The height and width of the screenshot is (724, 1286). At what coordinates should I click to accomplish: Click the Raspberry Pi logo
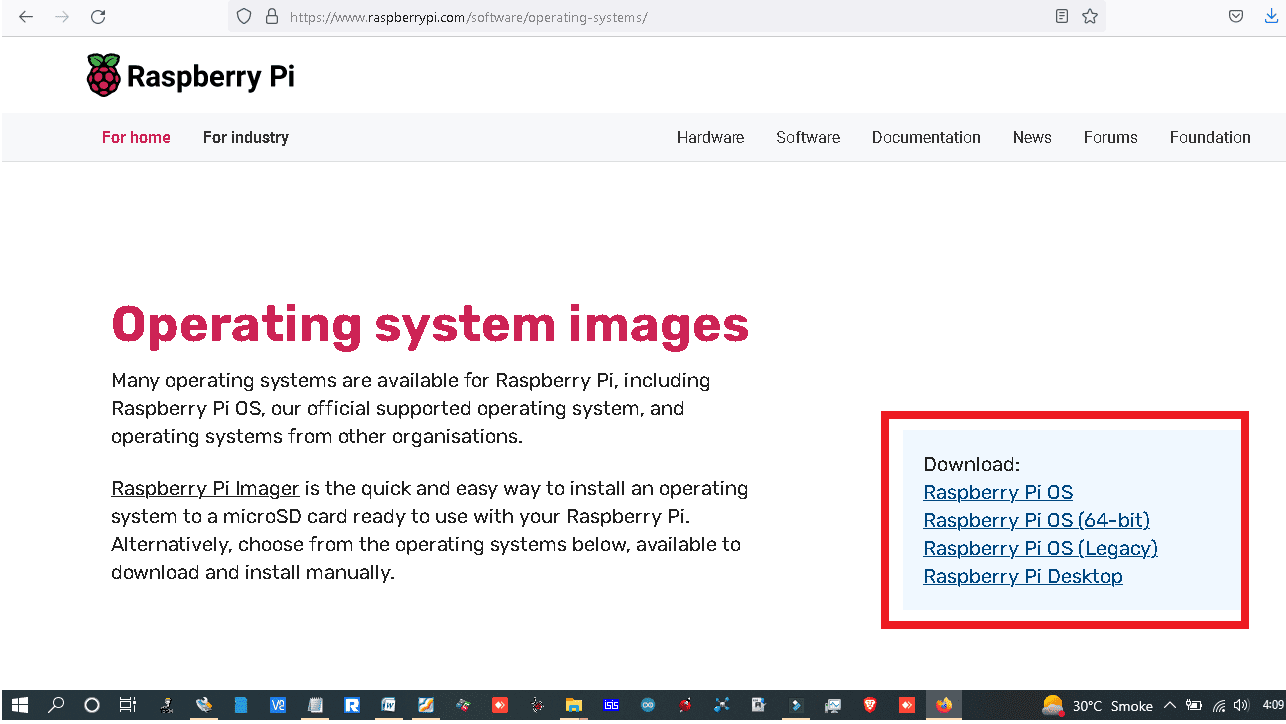point(191,76)
